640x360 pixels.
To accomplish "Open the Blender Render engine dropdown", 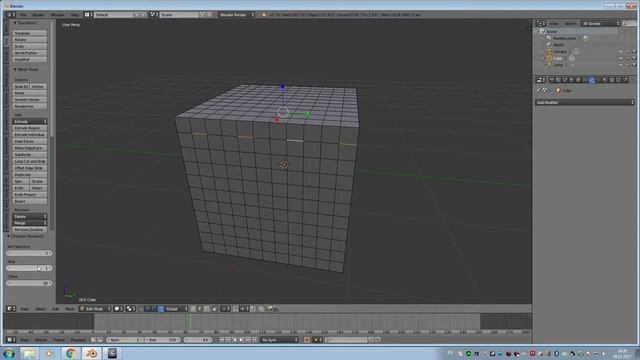I will [x=236, y=15].
